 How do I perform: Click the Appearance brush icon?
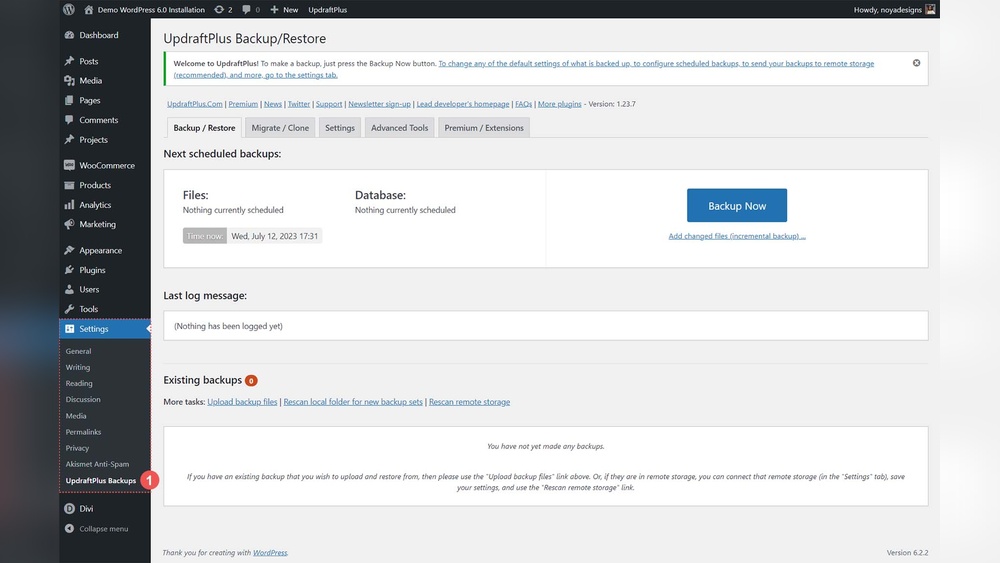(x=70, y=251)
